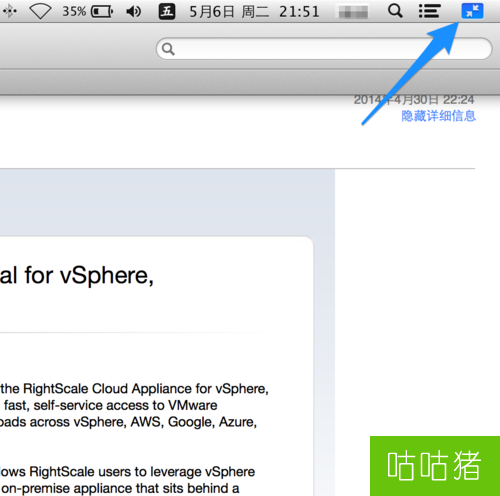Open the 五 input method menu
500x496 pixels.
167,12
